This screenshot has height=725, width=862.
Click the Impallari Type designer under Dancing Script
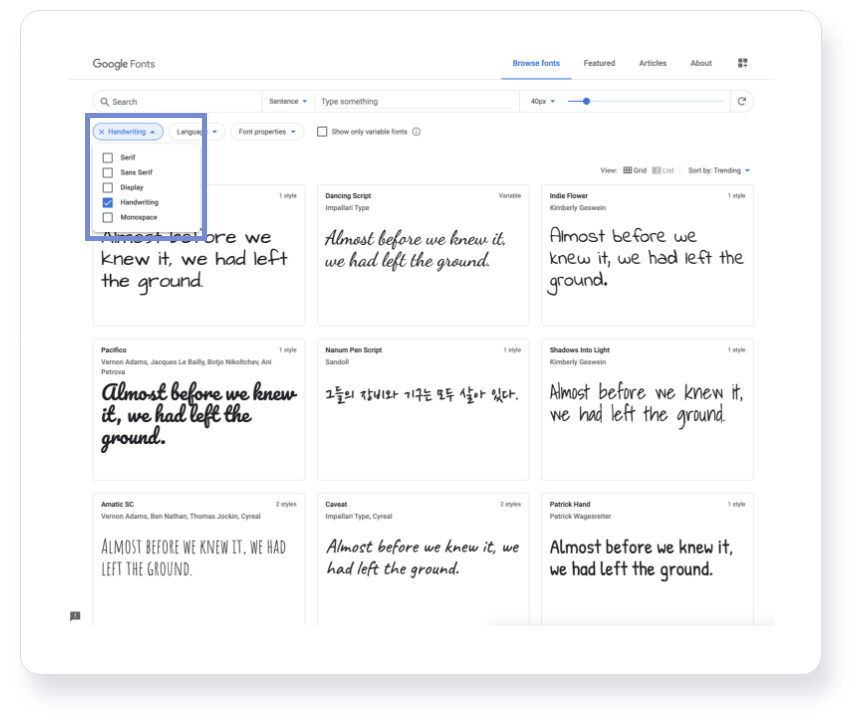click(x=347, y=208)
